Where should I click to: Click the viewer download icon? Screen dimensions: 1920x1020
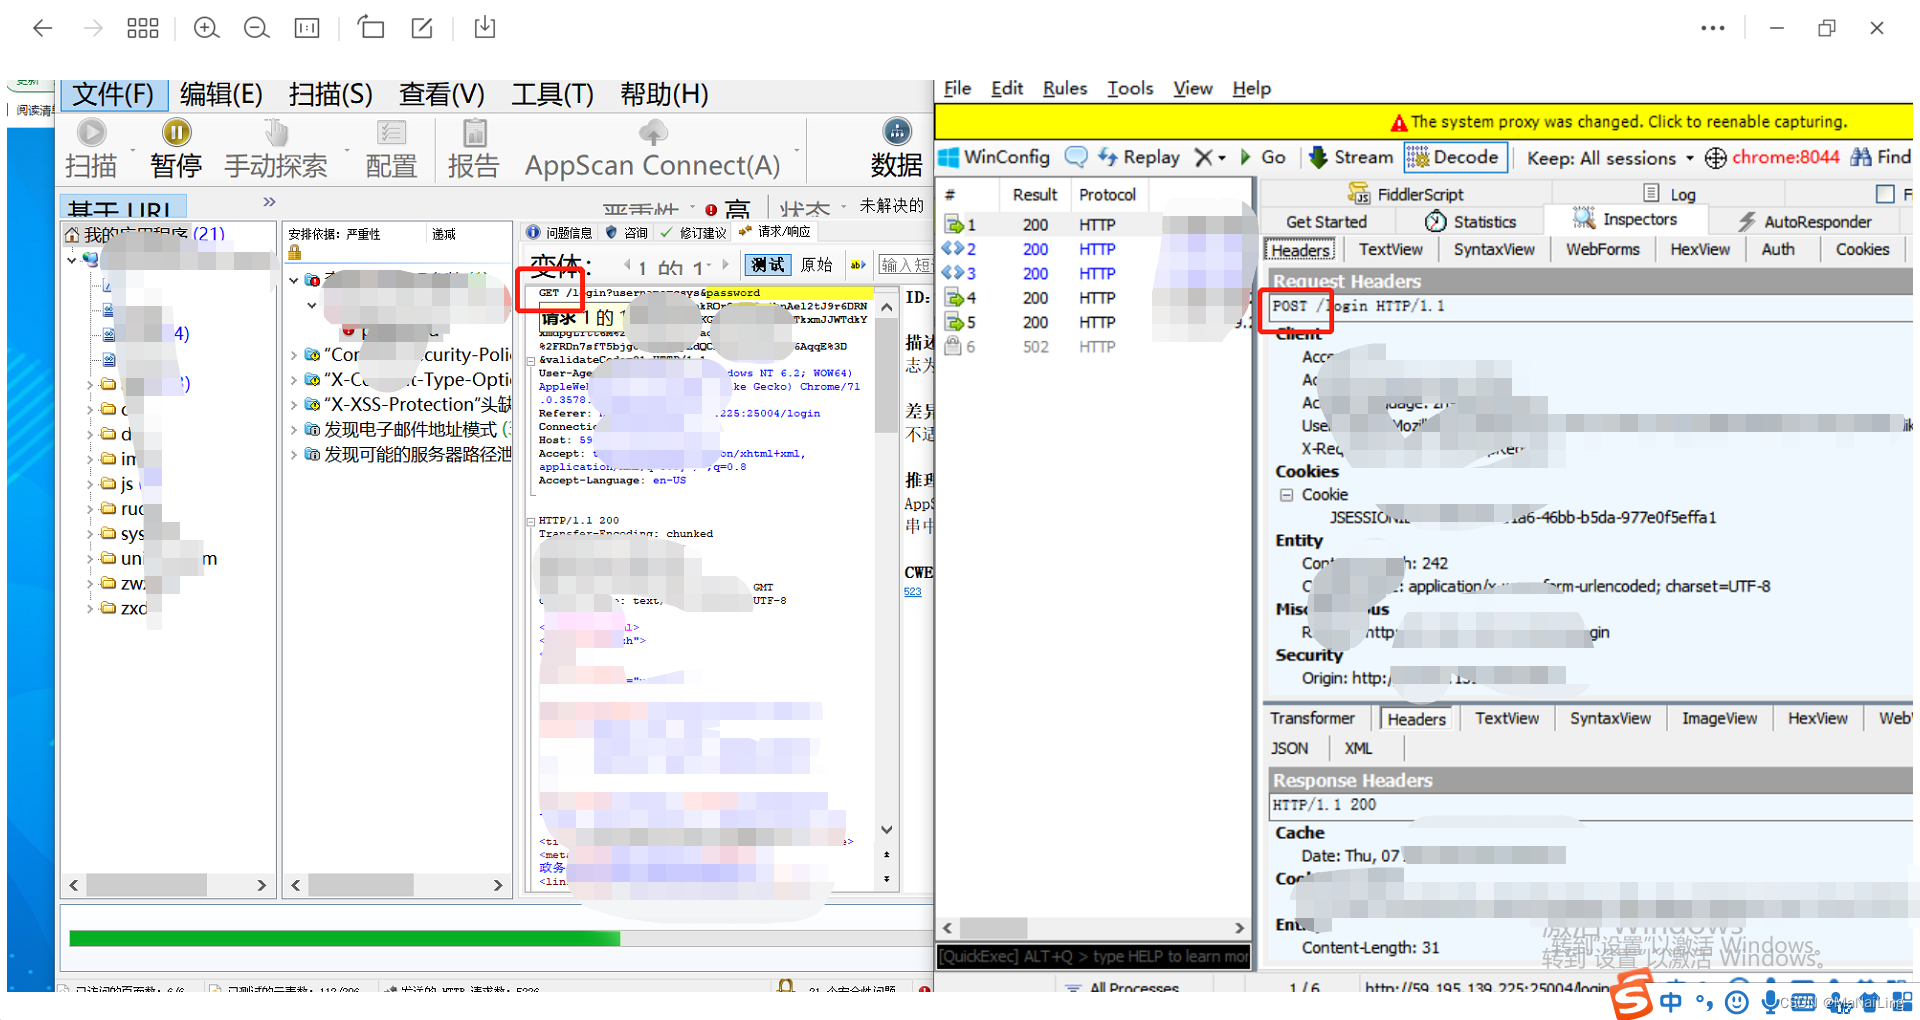coord(484,27)
